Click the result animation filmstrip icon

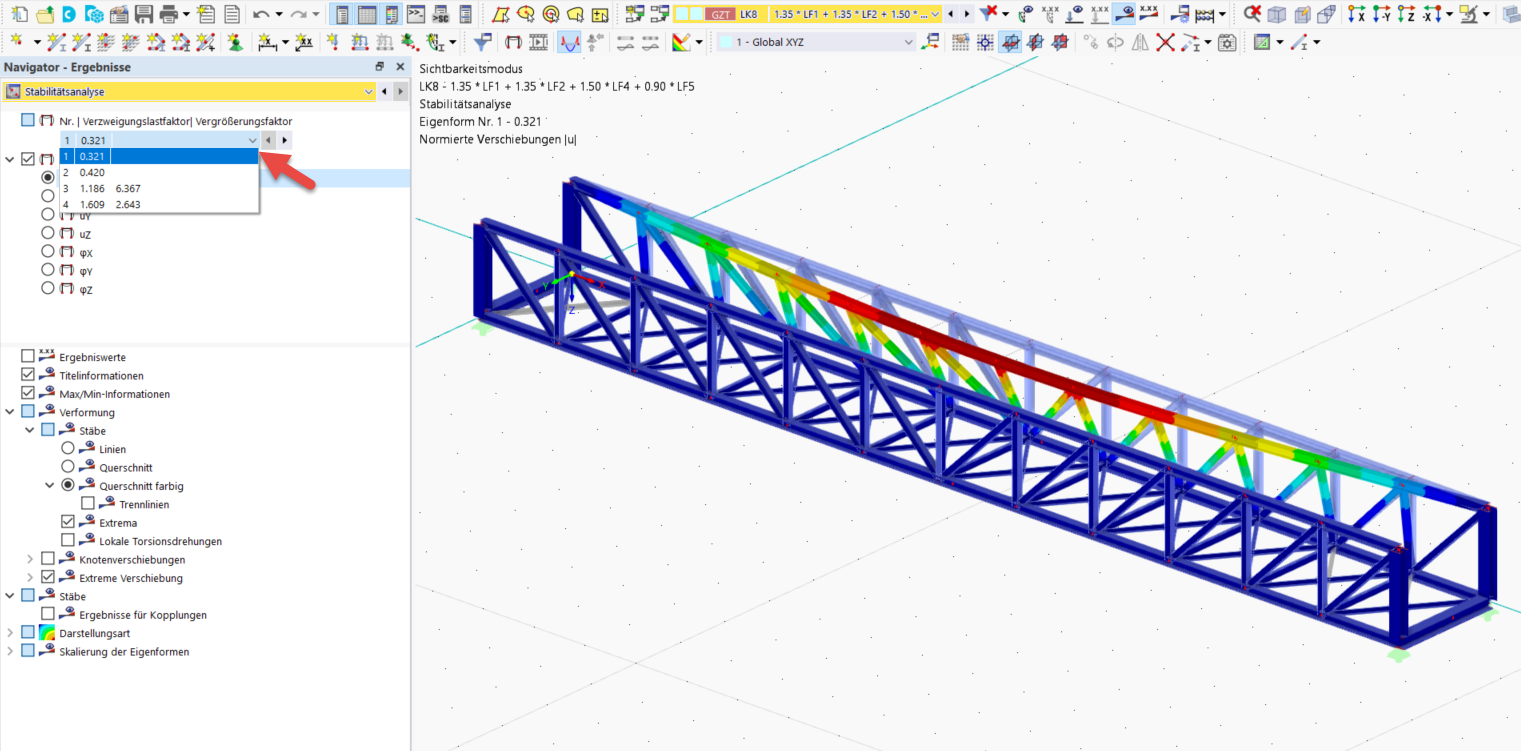tap(539, 42)
